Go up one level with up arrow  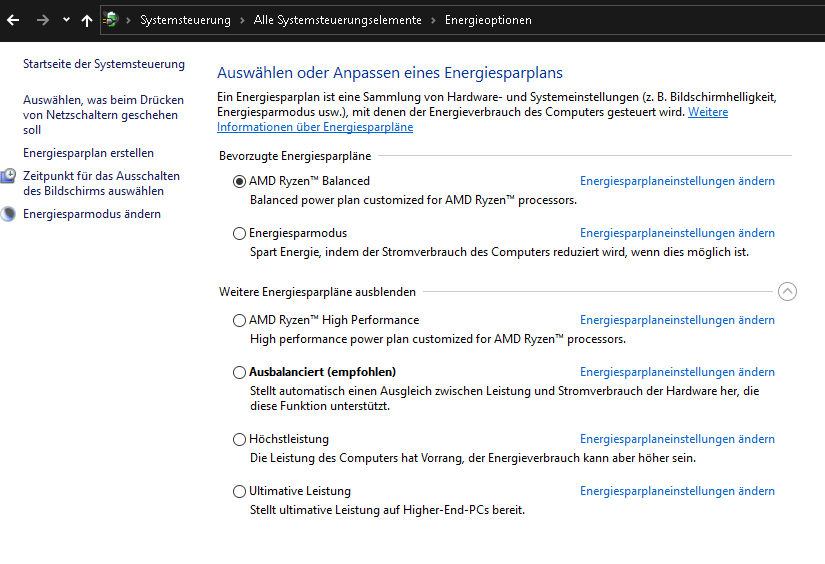pos(87,20)
